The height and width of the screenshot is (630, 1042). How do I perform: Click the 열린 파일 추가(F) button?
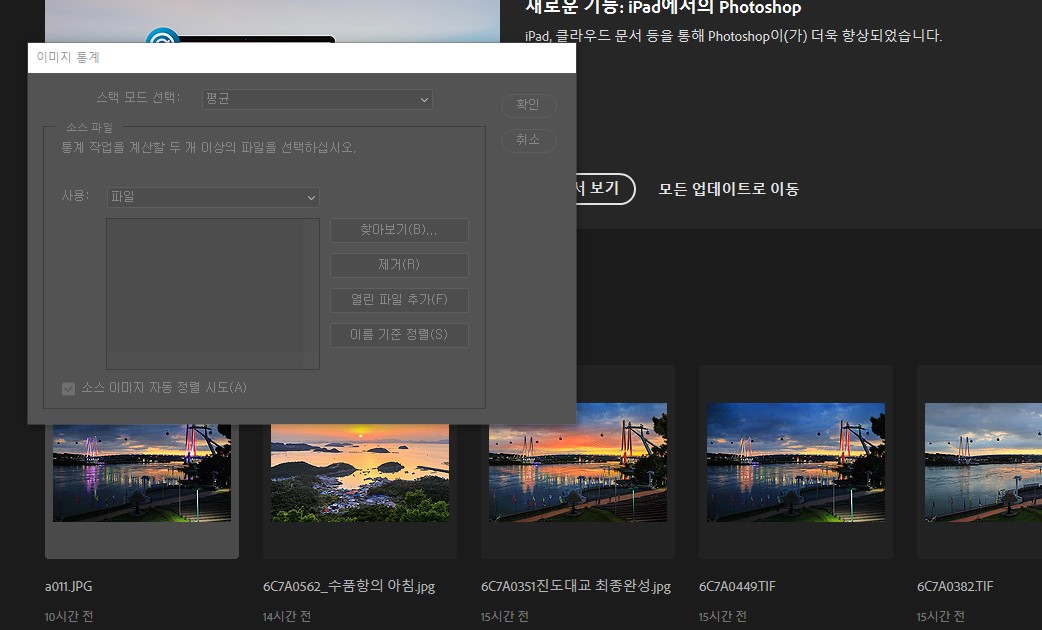(x=399, y=300)
